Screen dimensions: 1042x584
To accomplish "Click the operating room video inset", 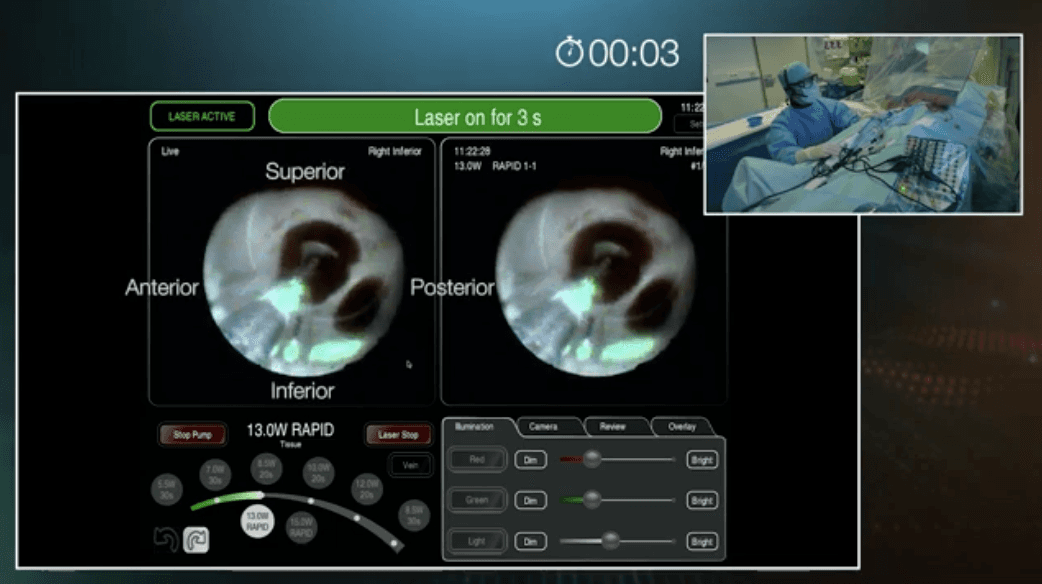I will [x=863, y=124].
